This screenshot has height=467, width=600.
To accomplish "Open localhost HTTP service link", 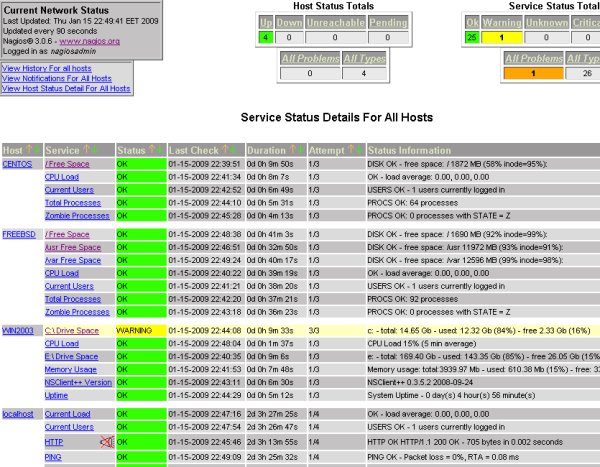I will click(54, 443).
